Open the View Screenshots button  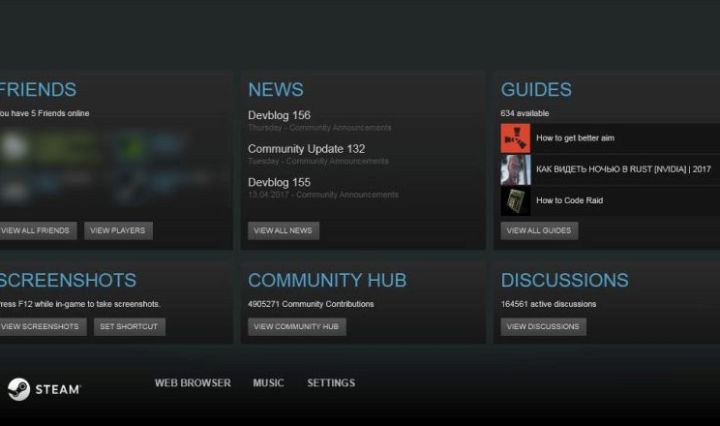[41, 327]
